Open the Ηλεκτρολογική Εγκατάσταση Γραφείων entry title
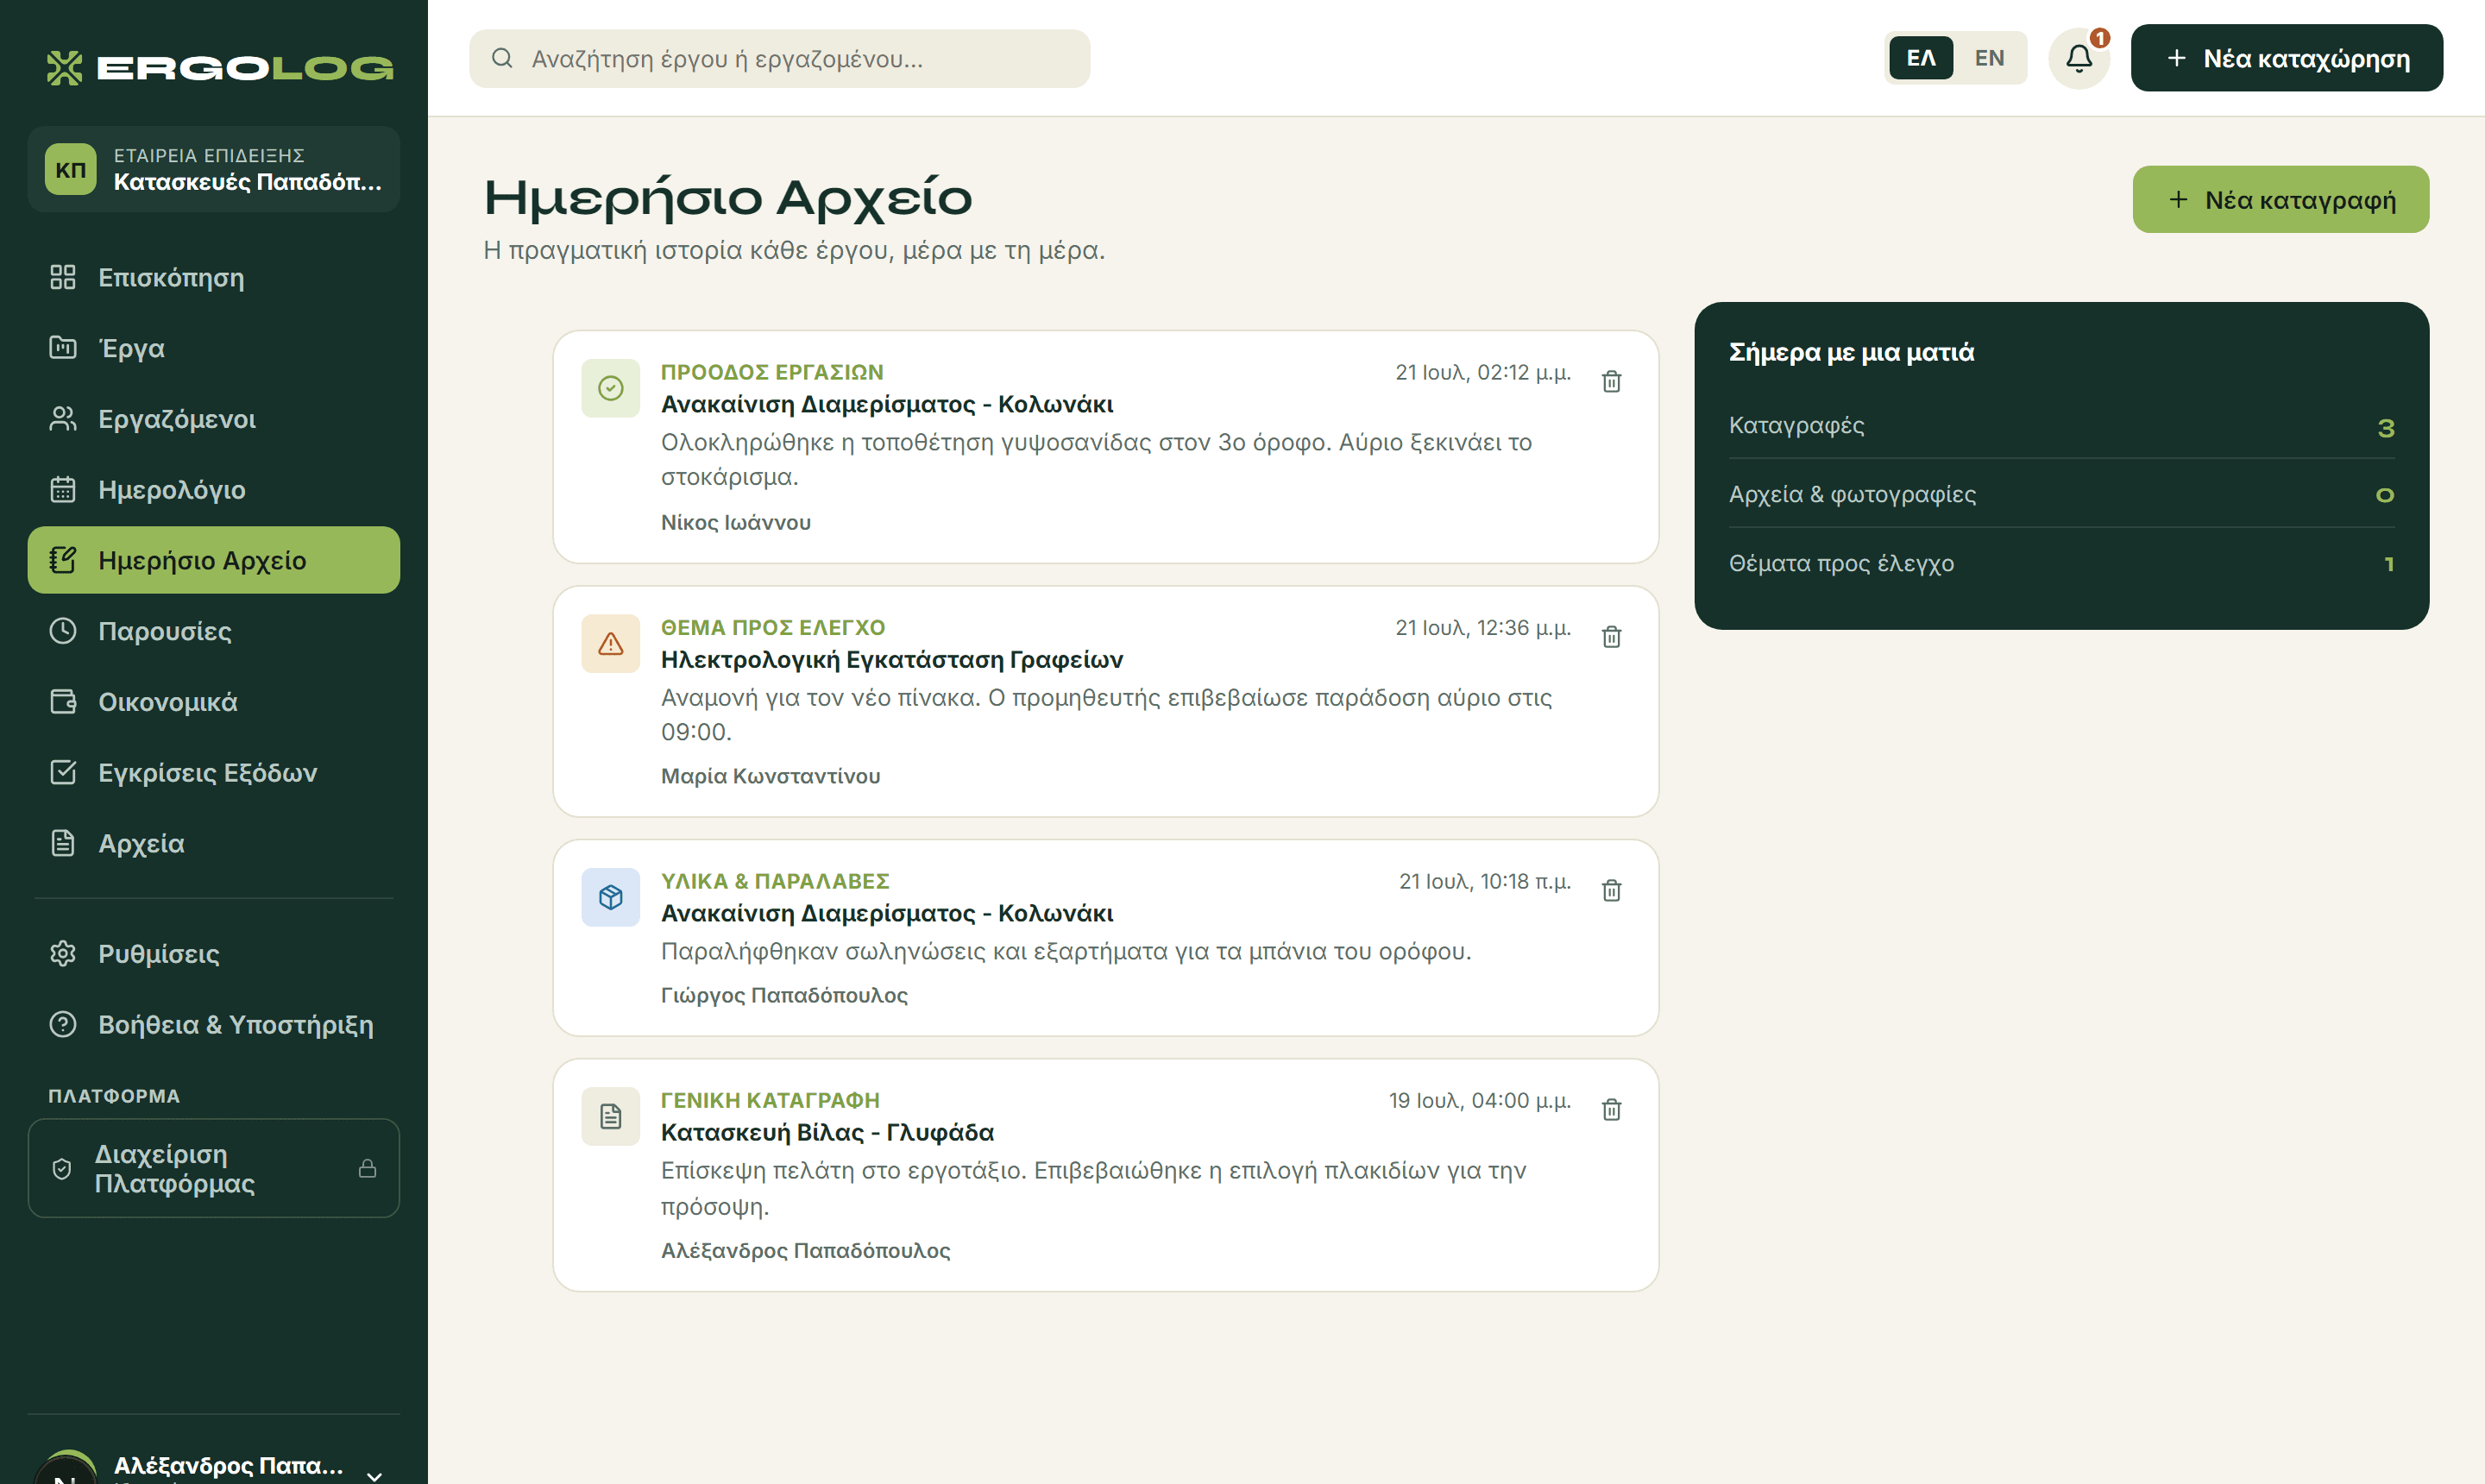The width and height of the screenshot is (2485, 1484). click(891, 659)
